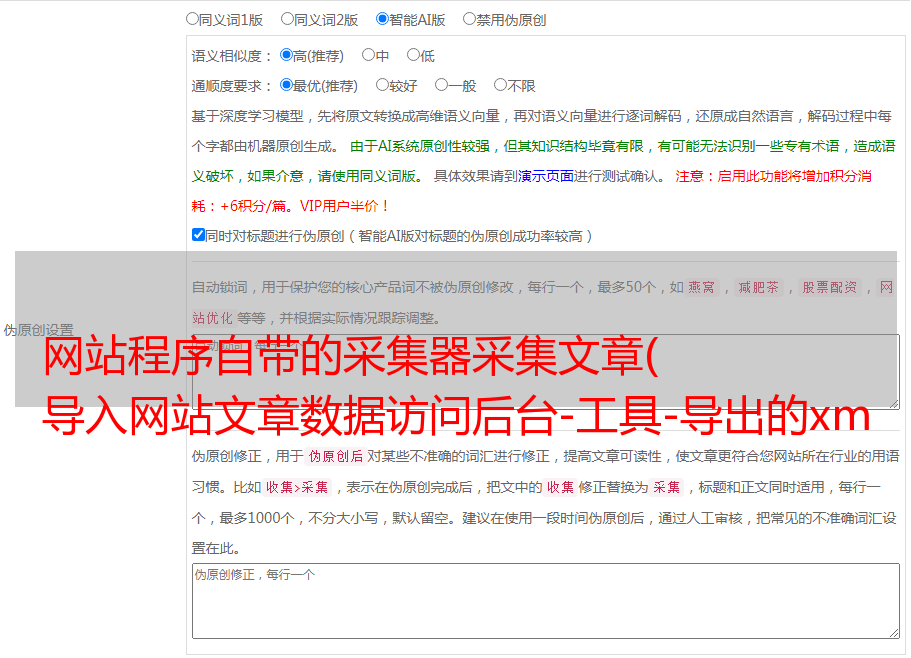Click the 伪原创设置 label on the left
Image resolution: width=911 pixels, height=658 pixels.
coord(38,330)
